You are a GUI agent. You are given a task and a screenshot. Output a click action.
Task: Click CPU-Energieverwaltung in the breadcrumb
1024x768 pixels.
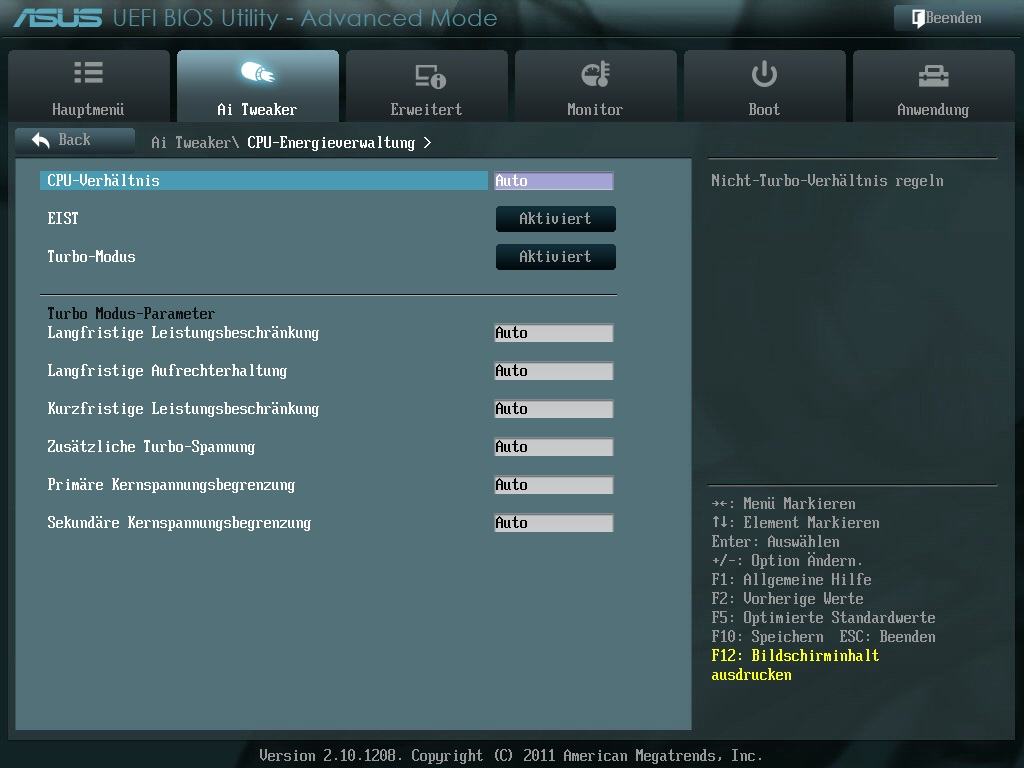coord(331,142)
